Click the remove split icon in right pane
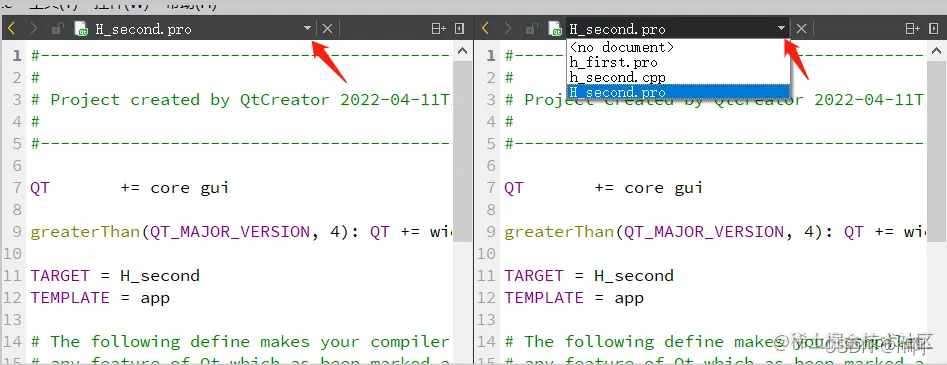947x365 pixels. tap(934, 28)
